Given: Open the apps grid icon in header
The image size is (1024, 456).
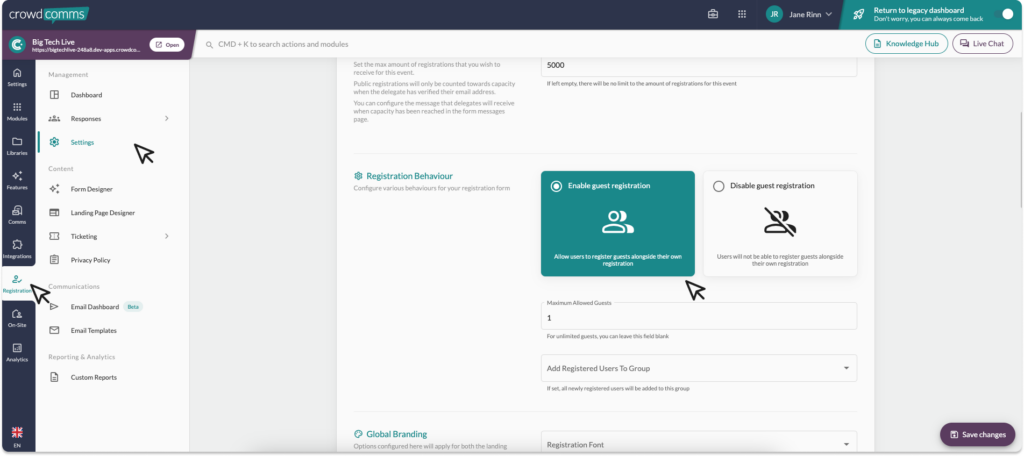Looking at the screenshot, I should point(741,14).
